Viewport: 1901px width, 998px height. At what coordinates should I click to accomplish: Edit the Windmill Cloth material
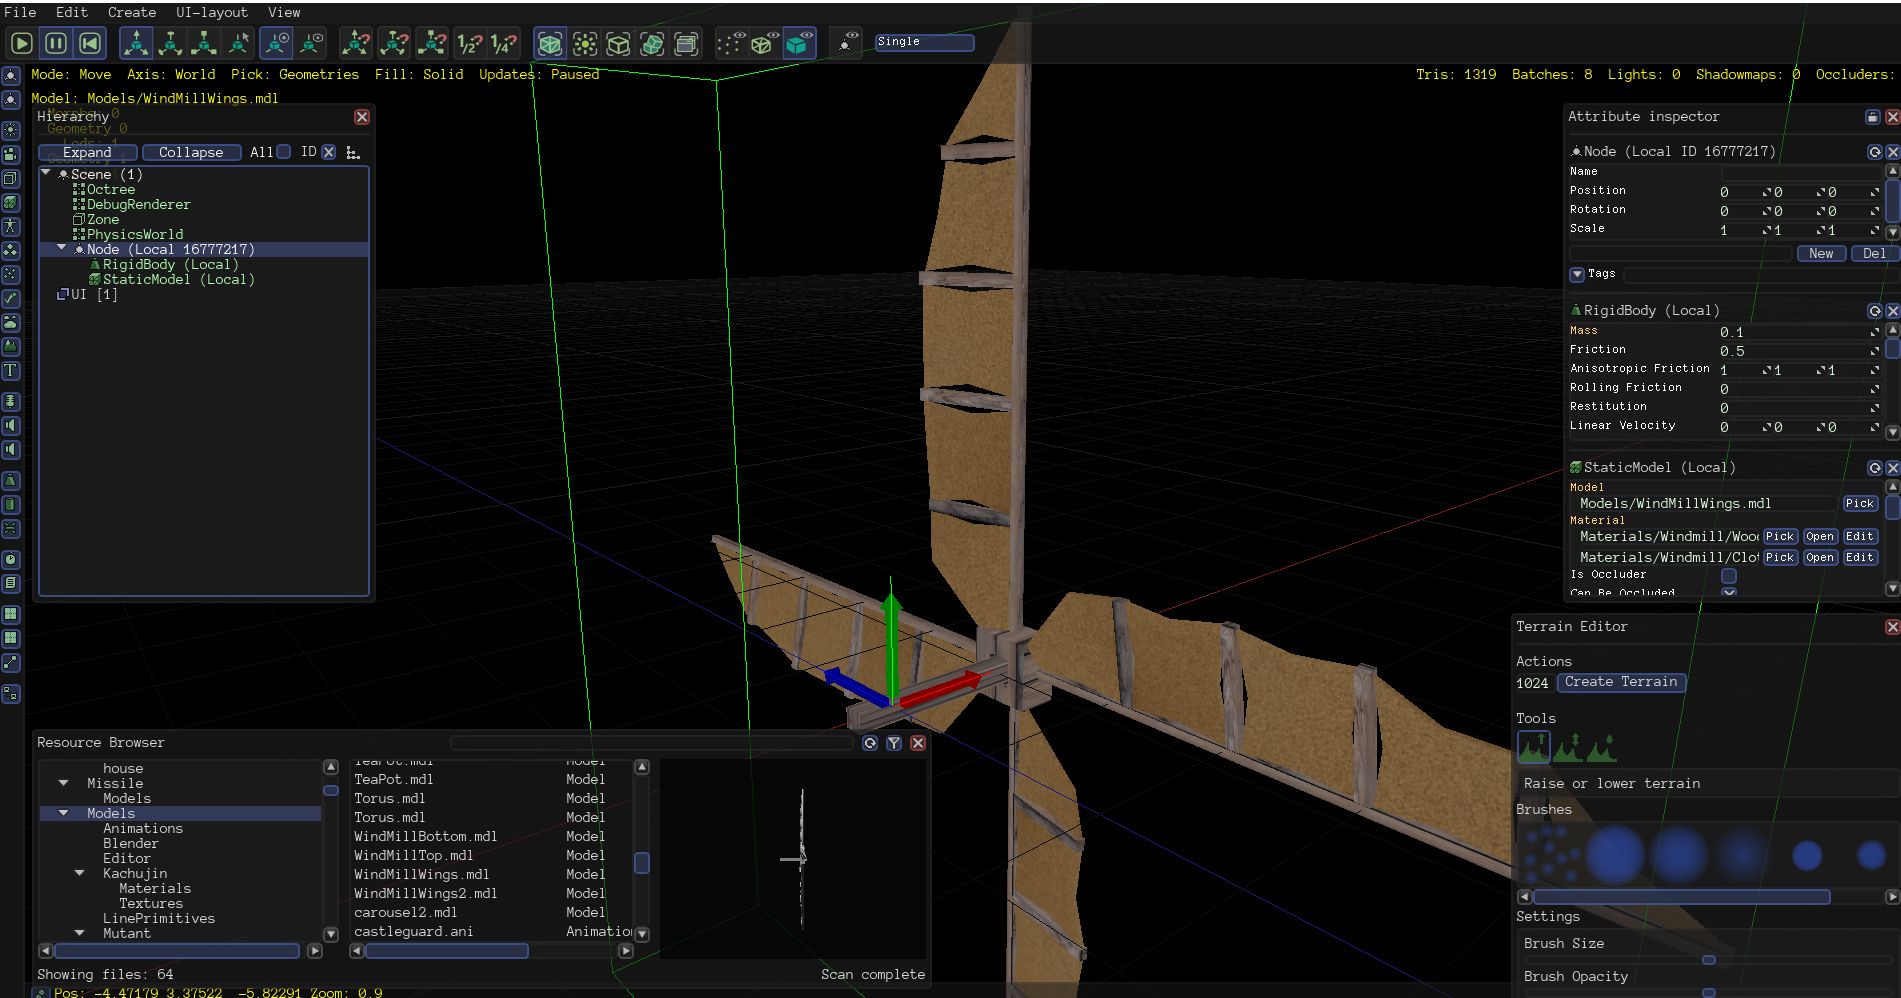(x=1860, y=558)
